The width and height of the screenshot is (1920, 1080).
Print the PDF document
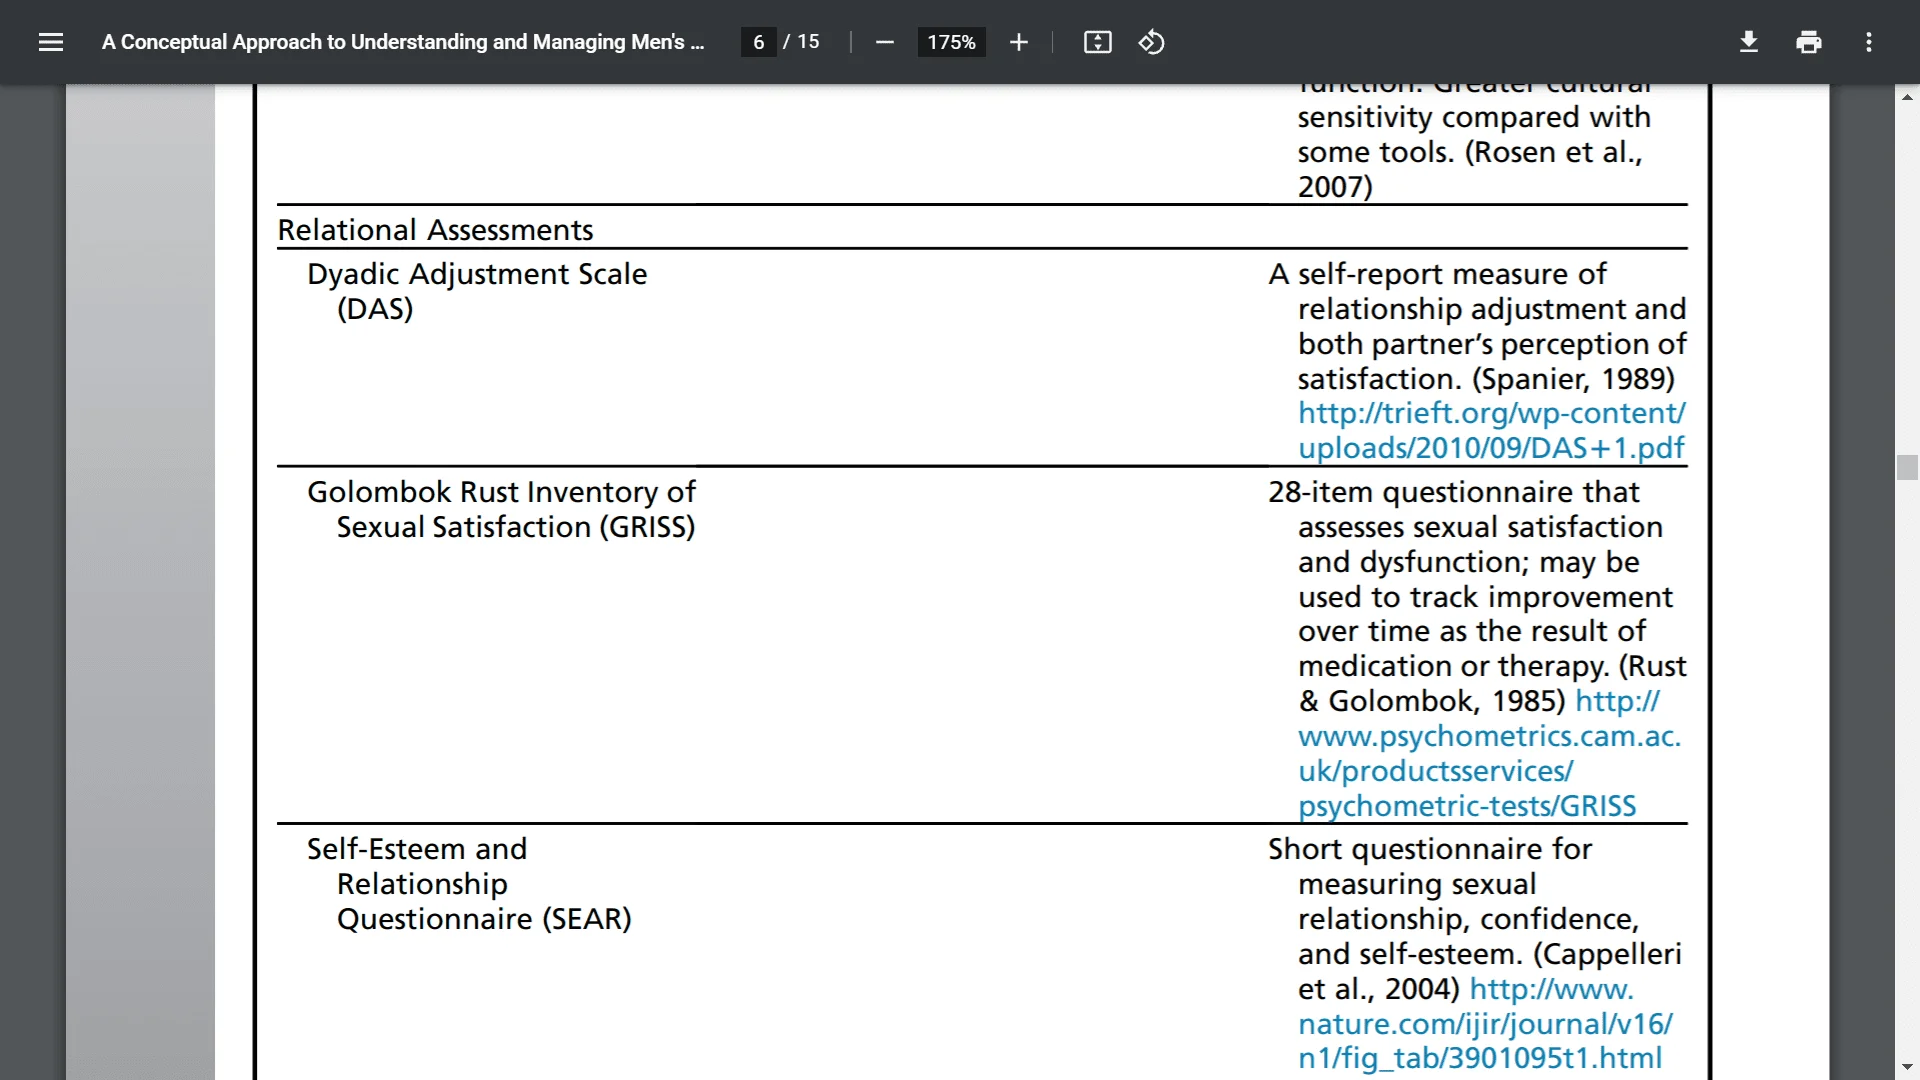[1808, 42]
